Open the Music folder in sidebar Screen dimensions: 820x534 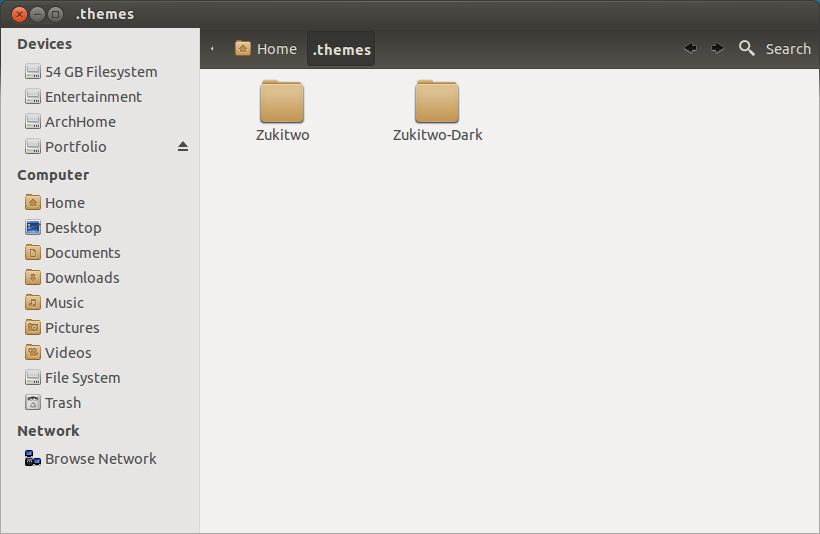tap(64, 303)
